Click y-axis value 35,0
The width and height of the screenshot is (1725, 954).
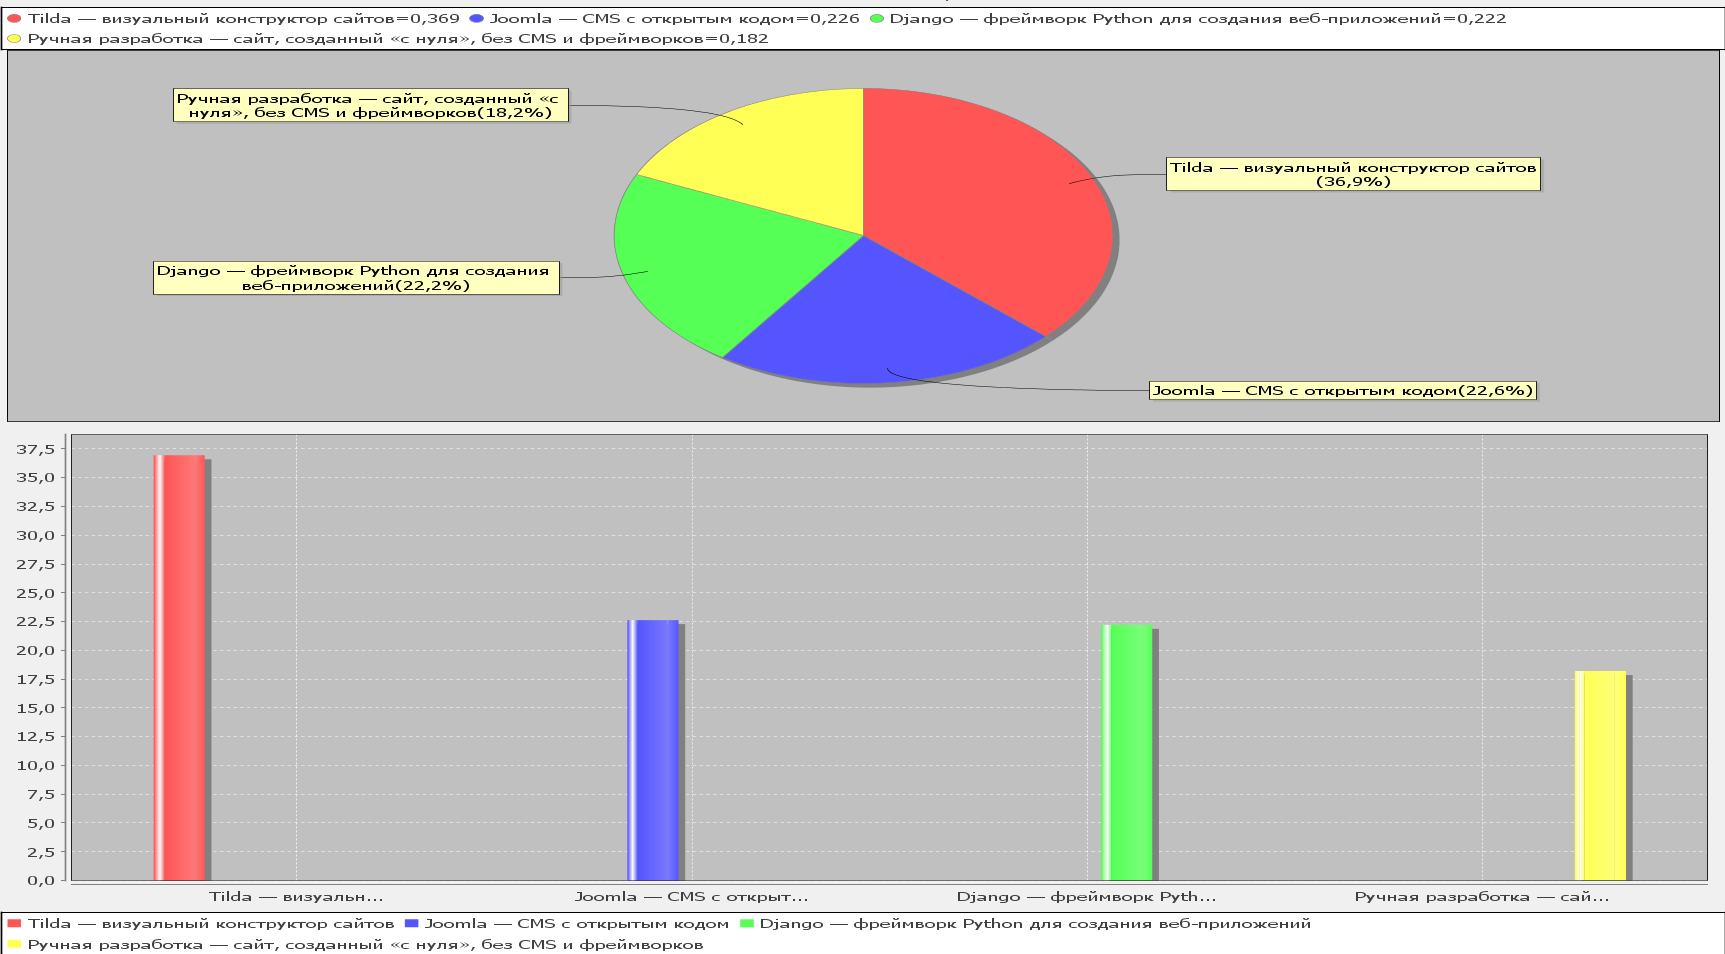(x=36, y=478)
